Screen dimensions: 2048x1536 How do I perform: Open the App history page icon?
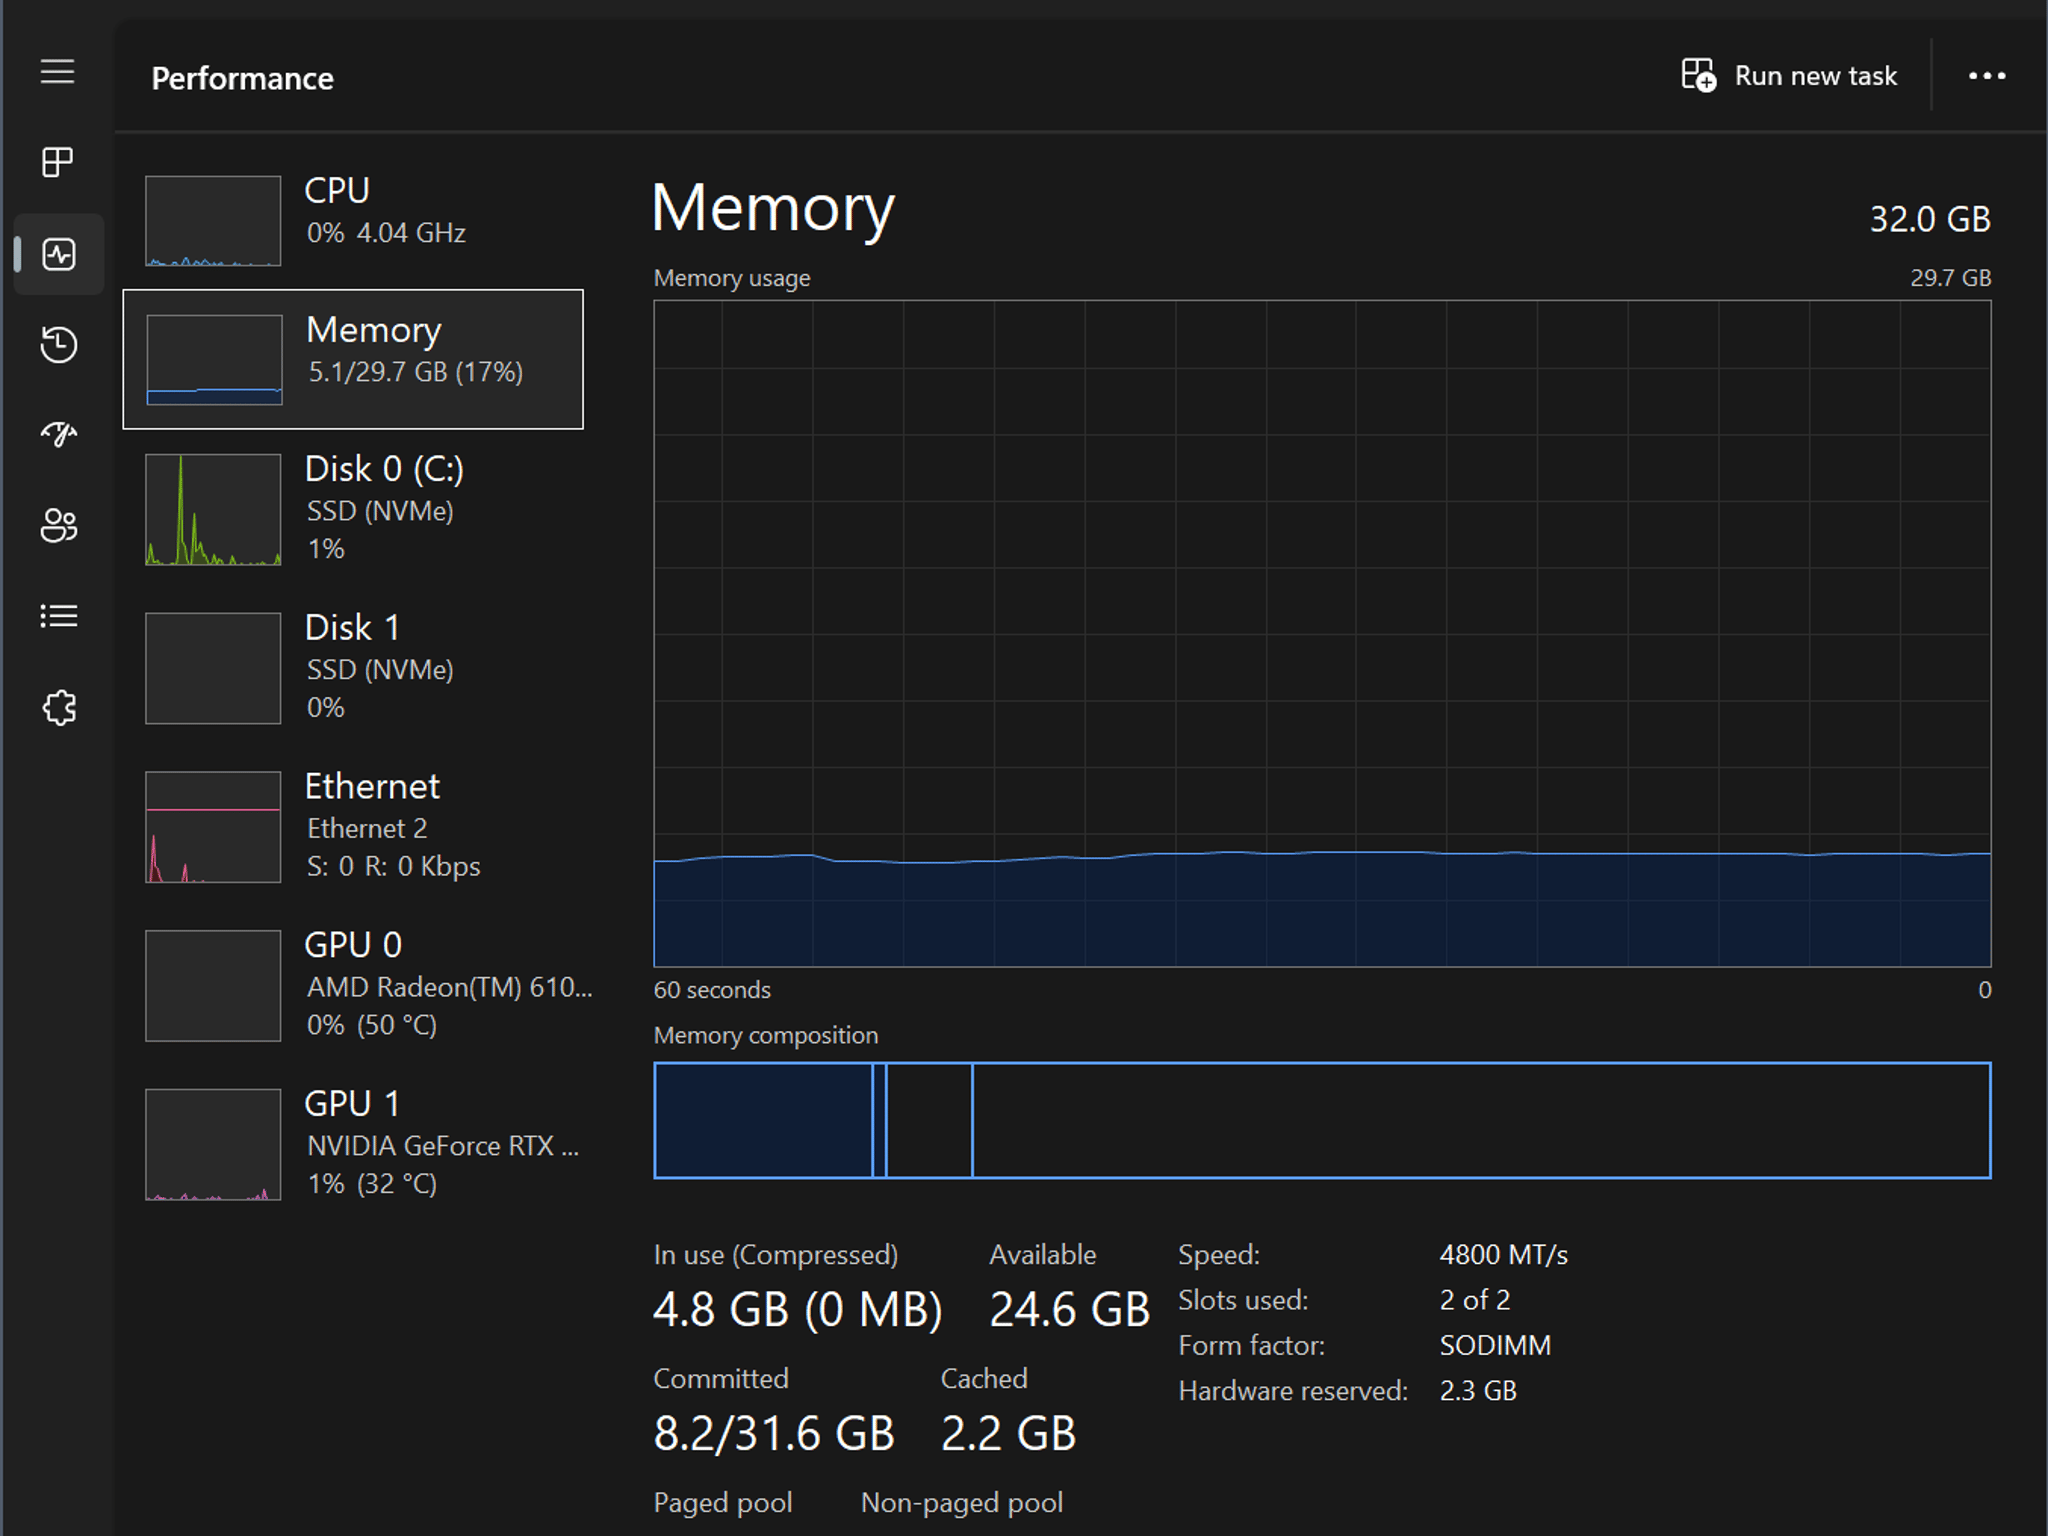tap(58, 344)
